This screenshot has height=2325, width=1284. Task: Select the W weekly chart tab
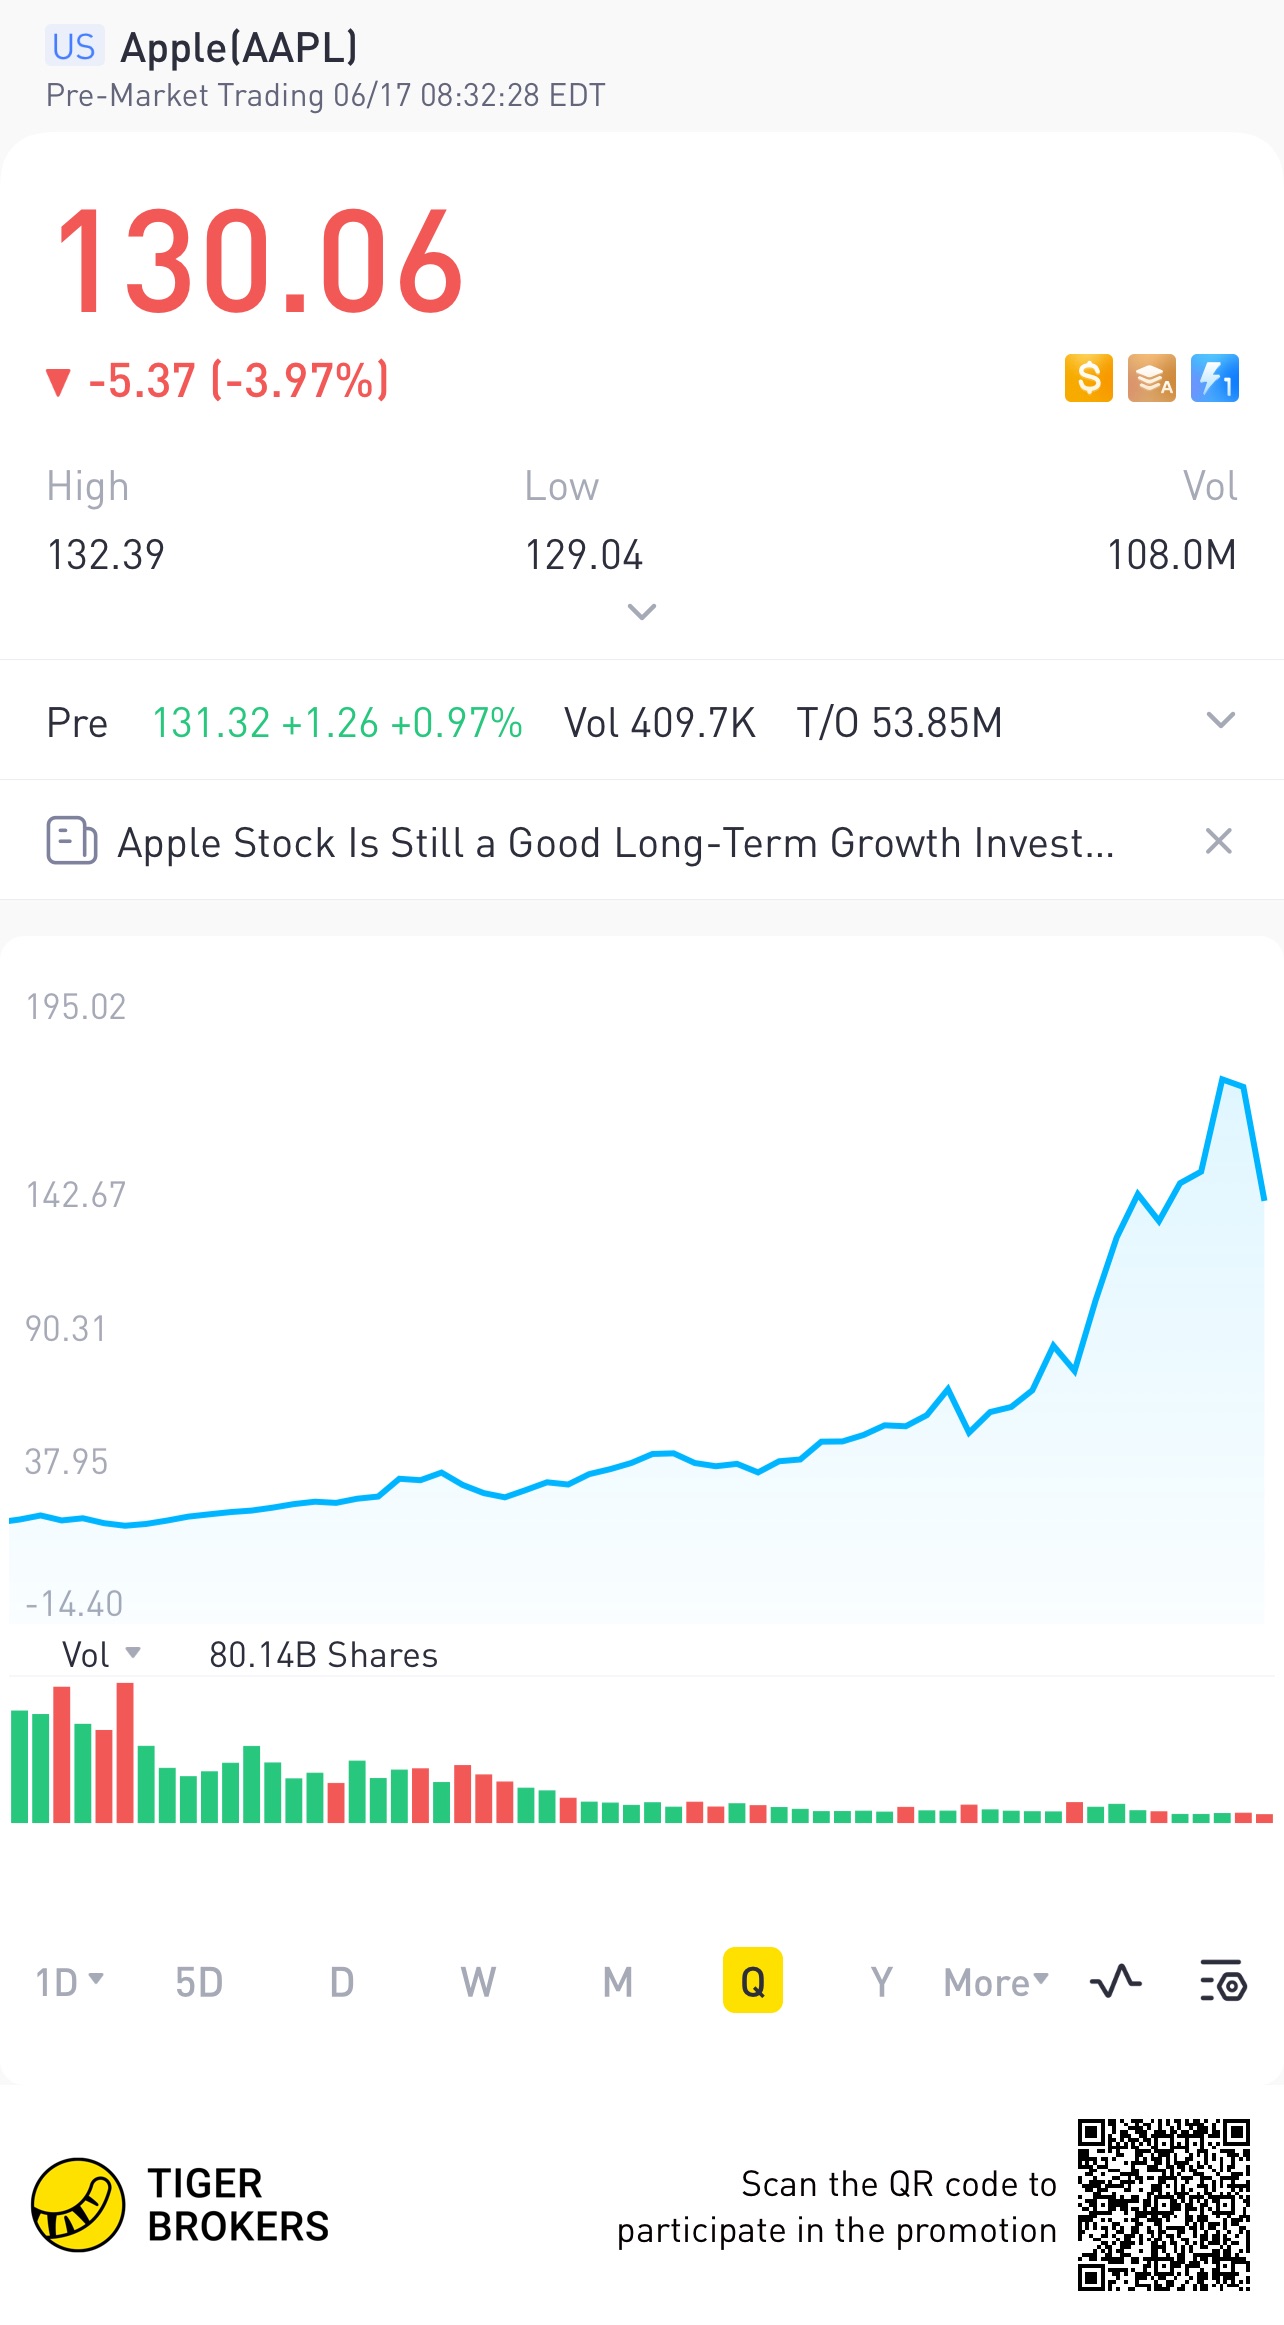pos(478,1982)
